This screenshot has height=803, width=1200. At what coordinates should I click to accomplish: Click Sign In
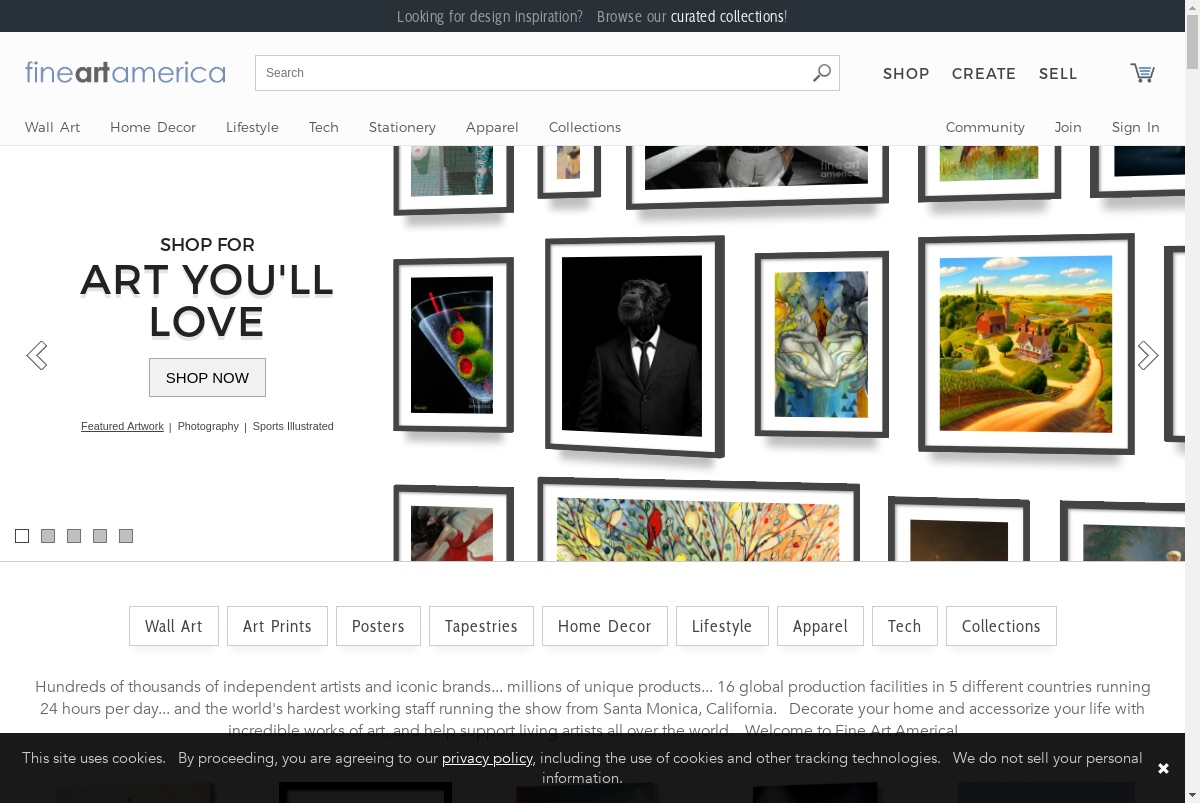pos(1135,127)
